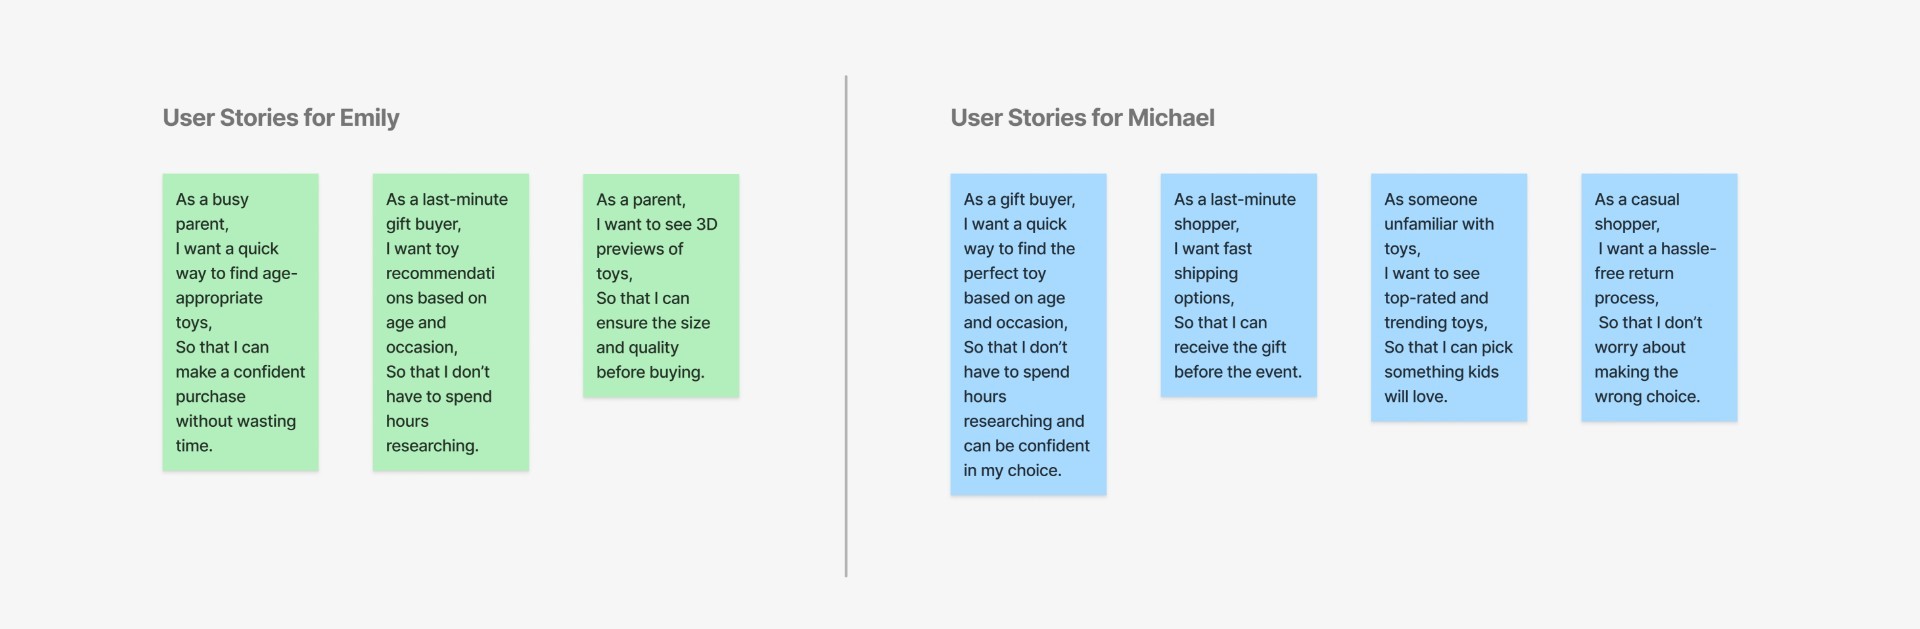
Task: Click the 'before the event.' text in the blue note
Action: point(1238,372)
